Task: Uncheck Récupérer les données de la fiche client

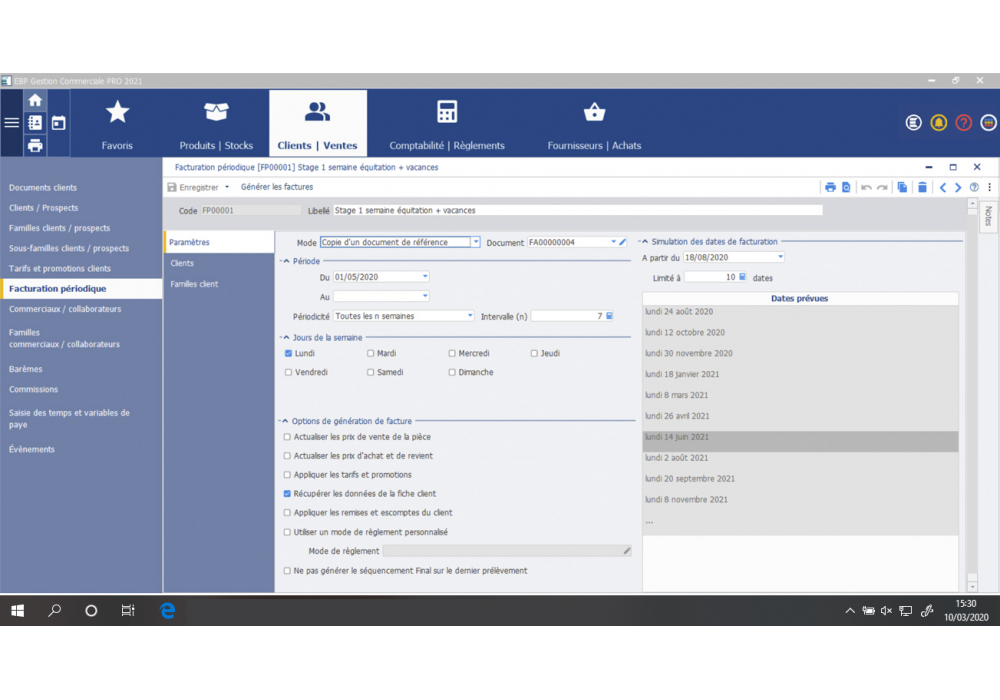Action: click(x=289, y=493)
